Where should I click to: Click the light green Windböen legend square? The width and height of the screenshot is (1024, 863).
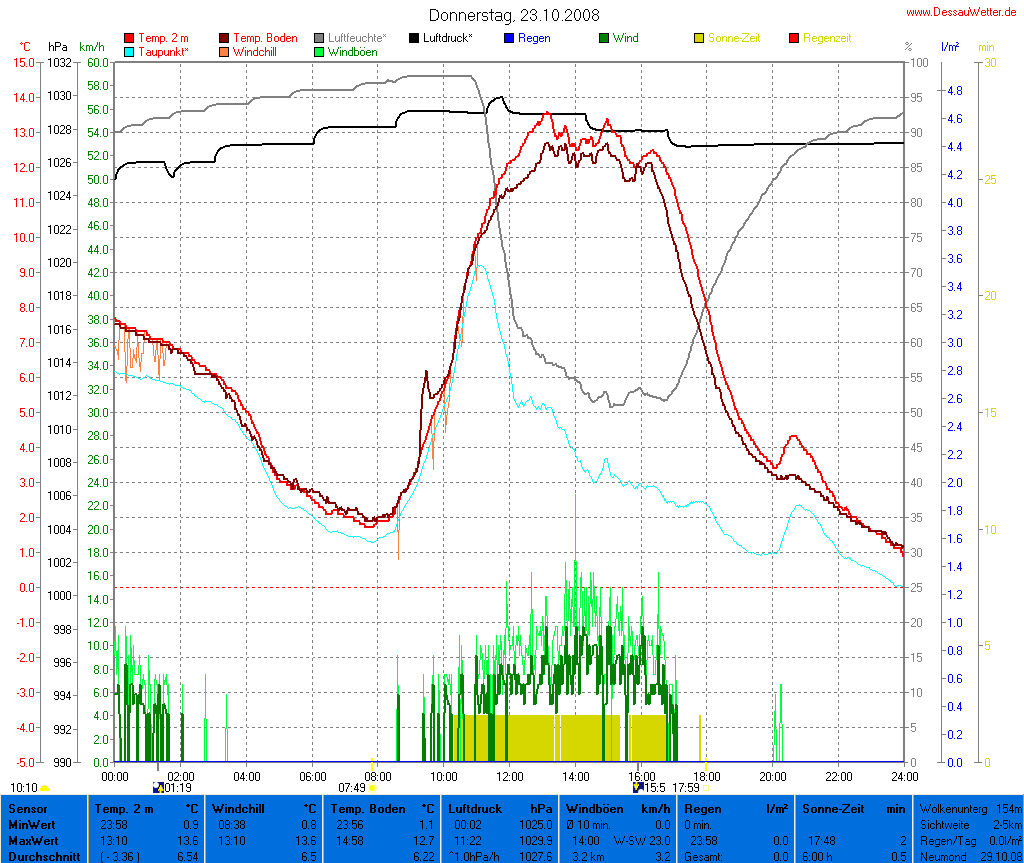(319, 51)
